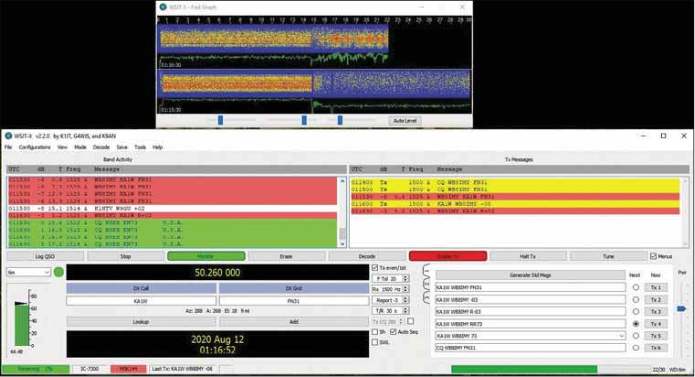Toggle the Menus checkbox
This screenshot has height=377, width=695.
(x=653, y=256)
